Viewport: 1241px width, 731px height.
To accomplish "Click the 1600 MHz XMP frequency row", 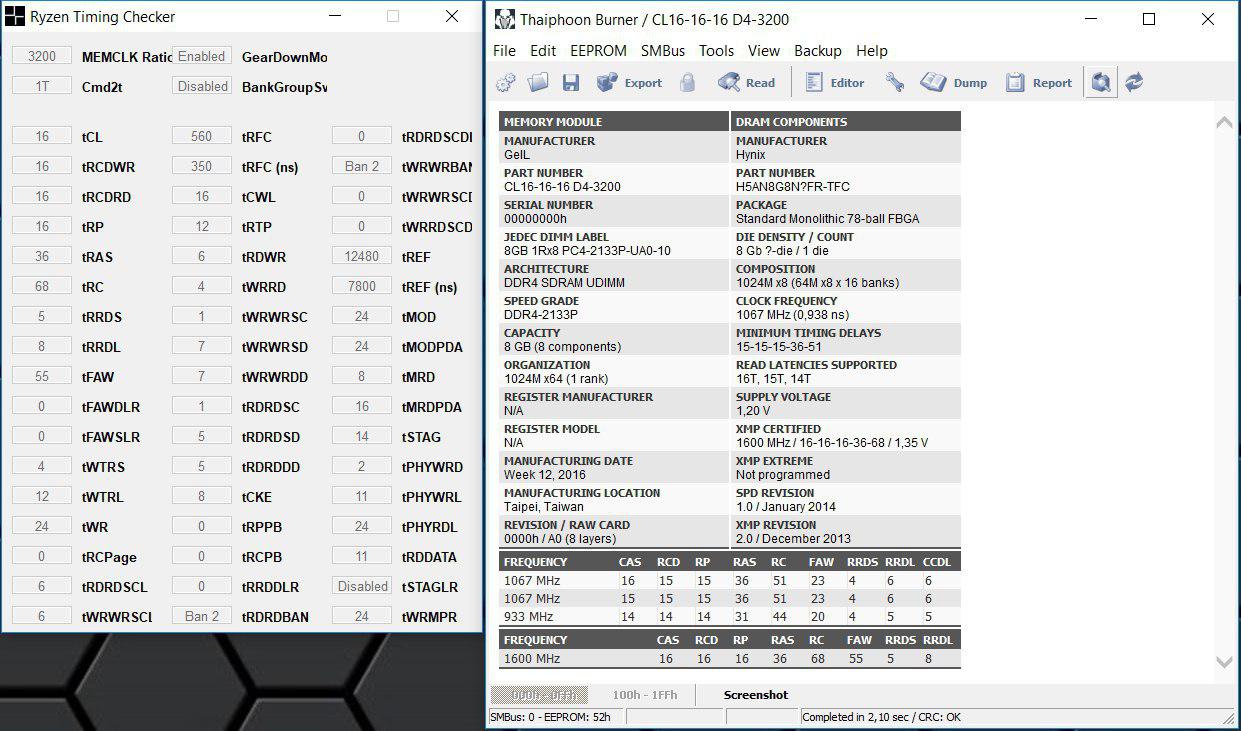I will click(729, 659).
